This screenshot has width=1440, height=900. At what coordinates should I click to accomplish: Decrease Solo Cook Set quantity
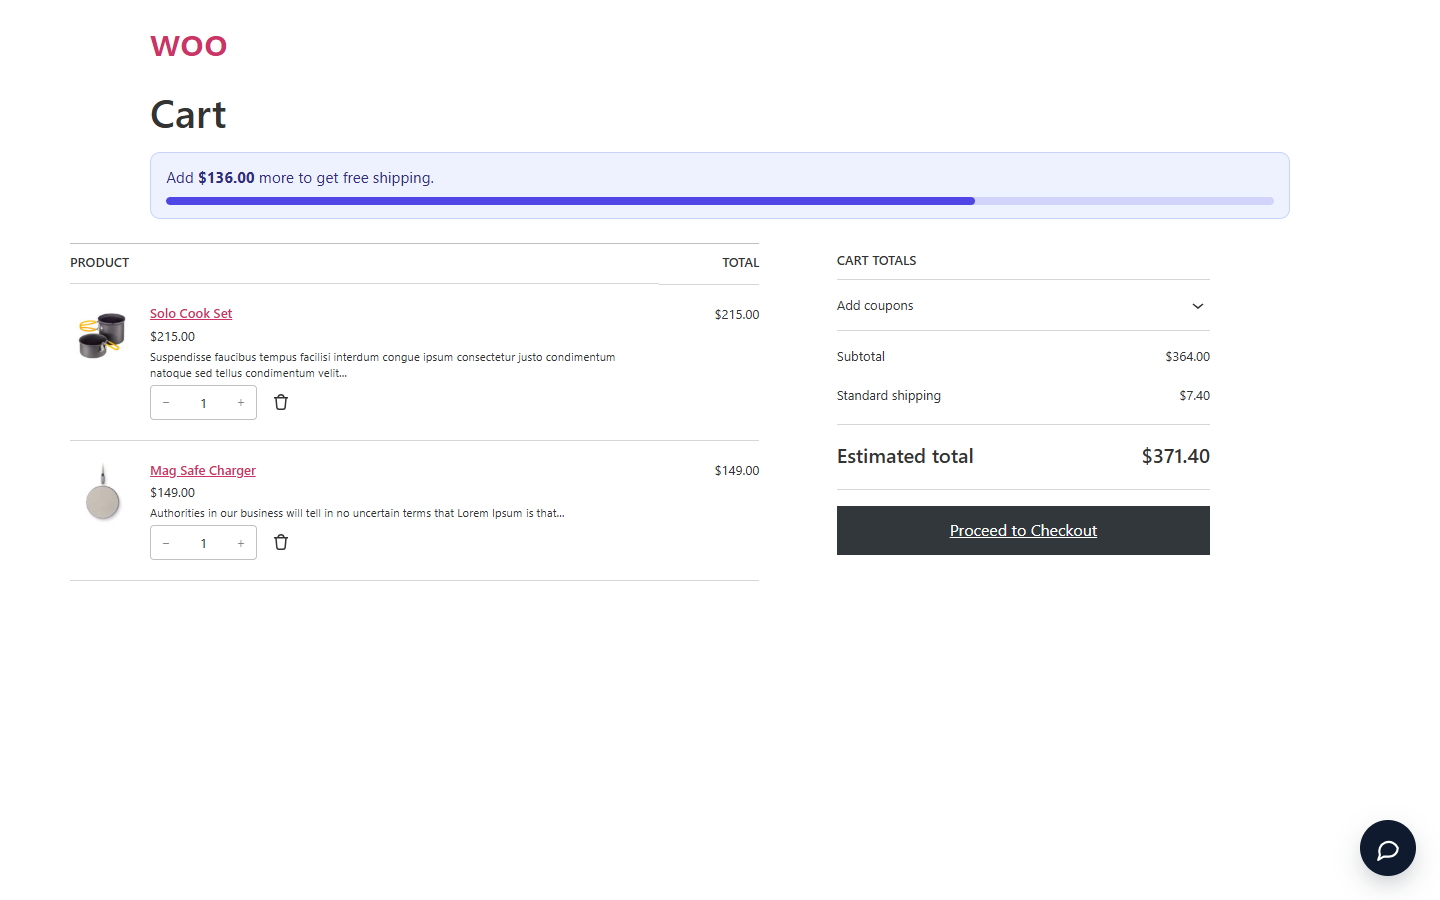click(166, 403)
